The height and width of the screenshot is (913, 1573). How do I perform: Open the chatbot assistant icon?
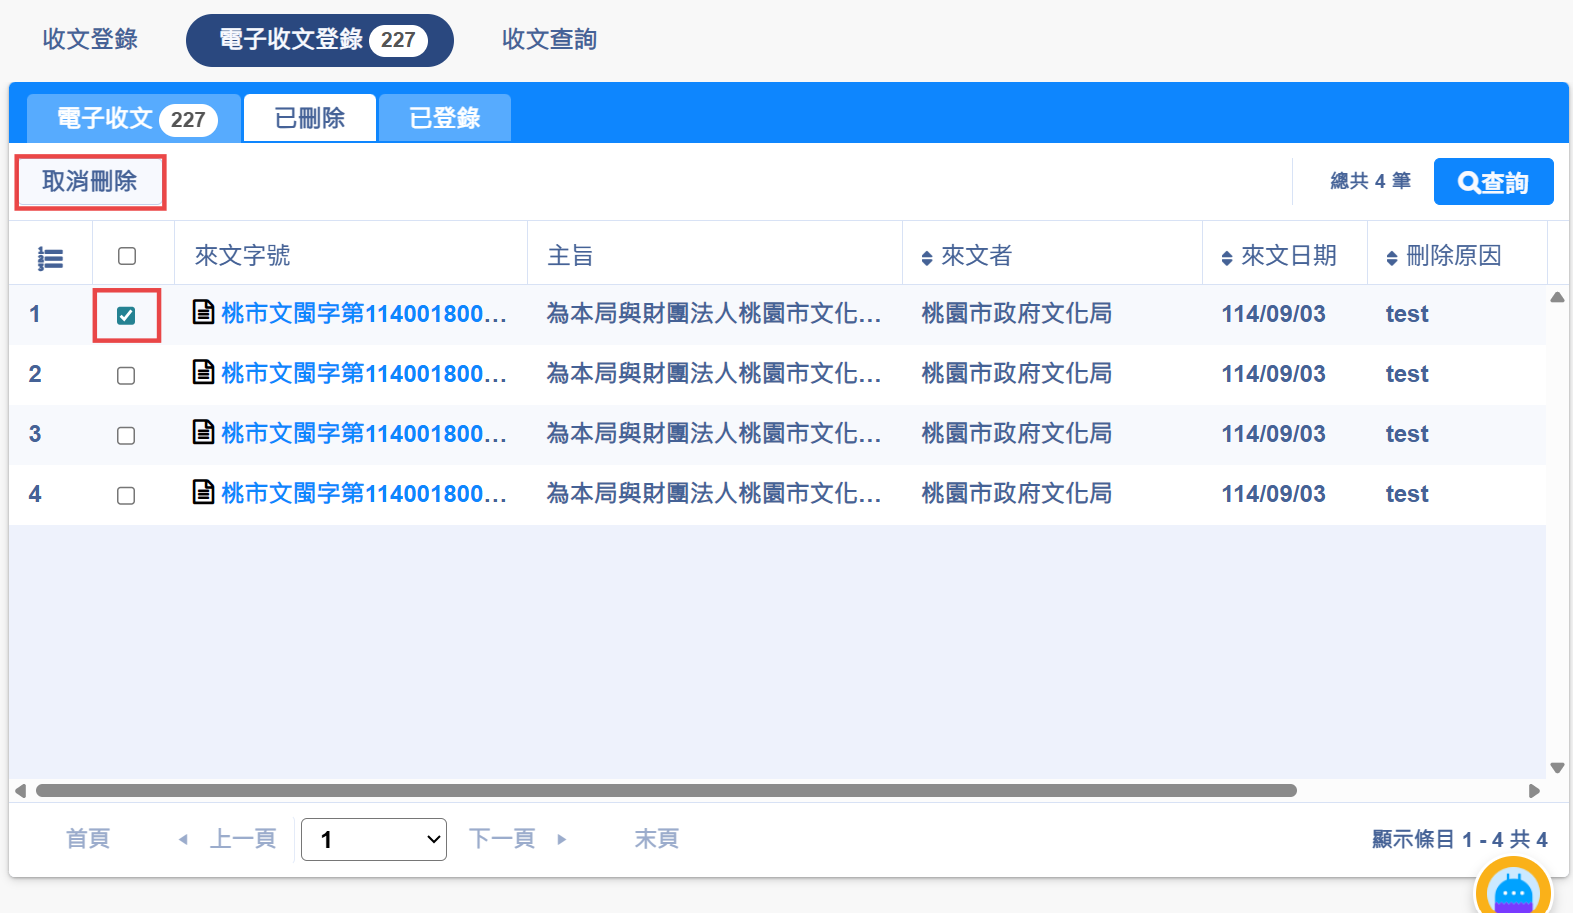coord(1512,890)
